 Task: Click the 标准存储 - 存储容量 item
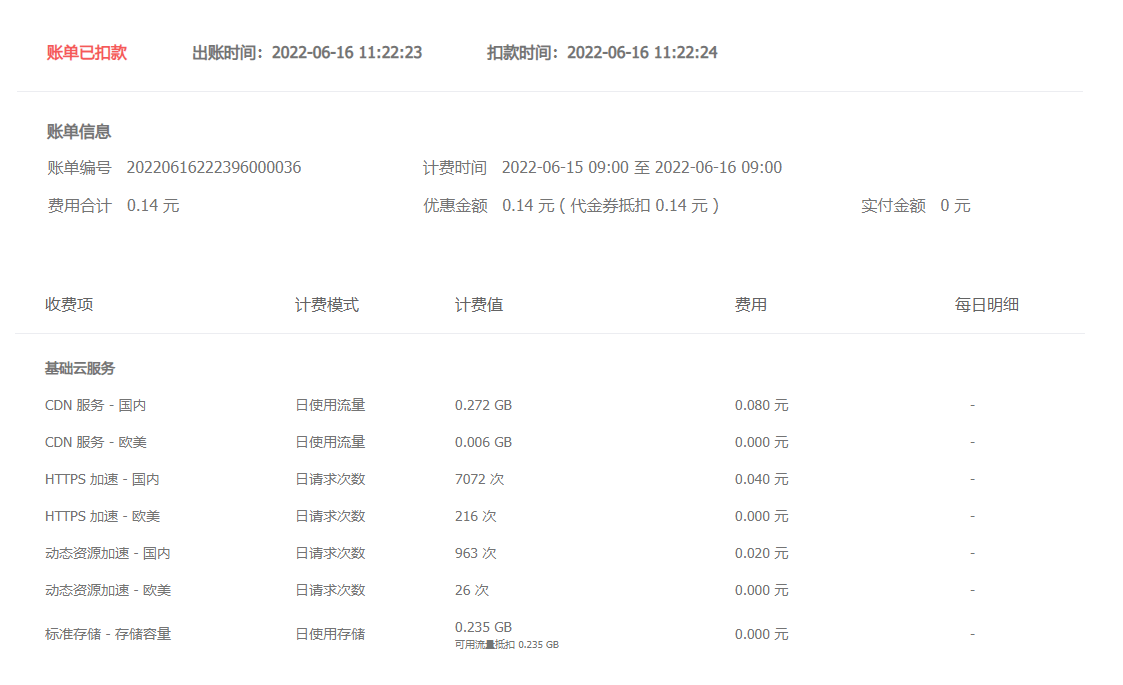point(108,634)
